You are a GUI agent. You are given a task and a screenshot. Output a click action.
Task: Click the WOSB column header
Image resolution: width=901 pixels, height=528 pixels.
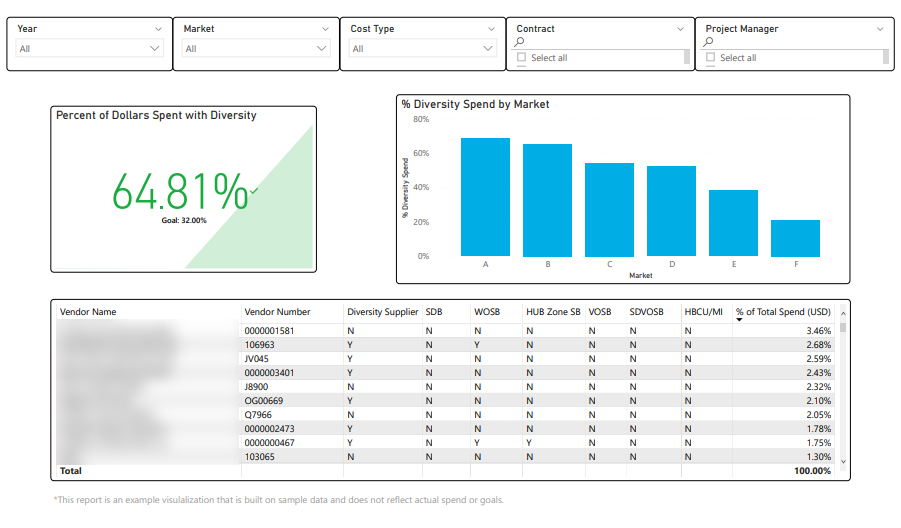tap(486, 312)
